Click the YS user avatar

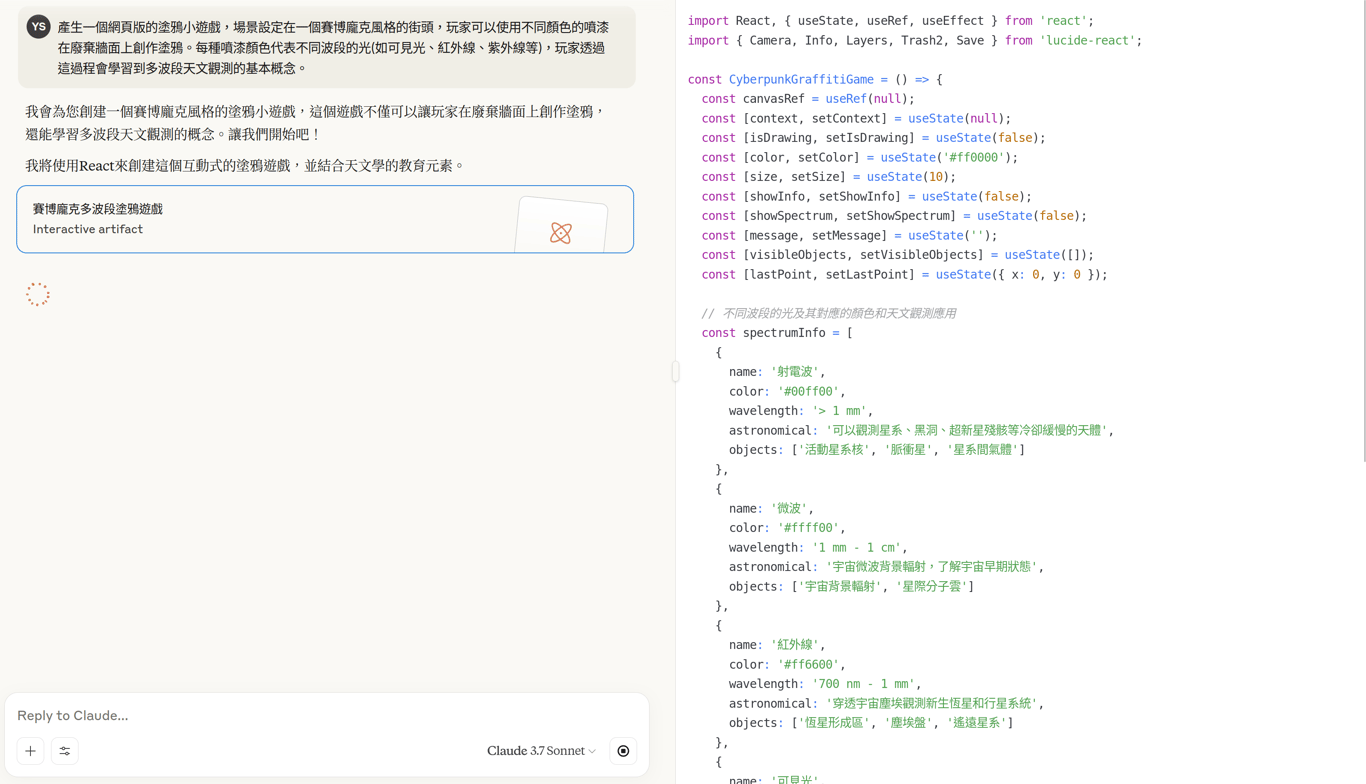(38, 27)
